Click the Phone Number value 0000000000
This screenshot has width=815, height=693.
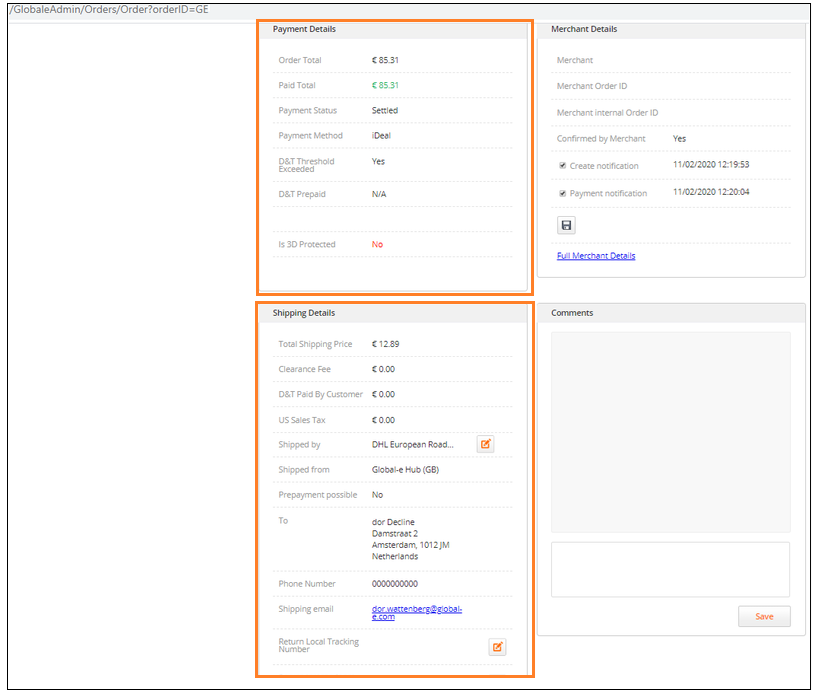395,584
